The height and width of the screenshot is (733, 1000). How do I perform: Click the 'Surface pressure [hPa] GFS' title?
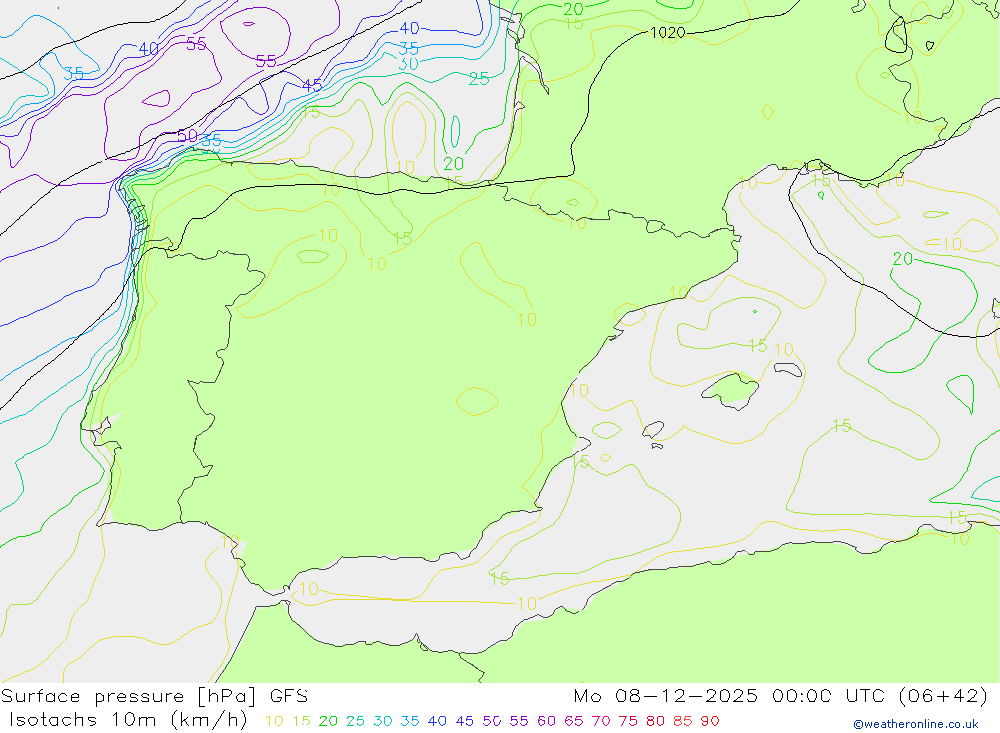pos(154,696)
